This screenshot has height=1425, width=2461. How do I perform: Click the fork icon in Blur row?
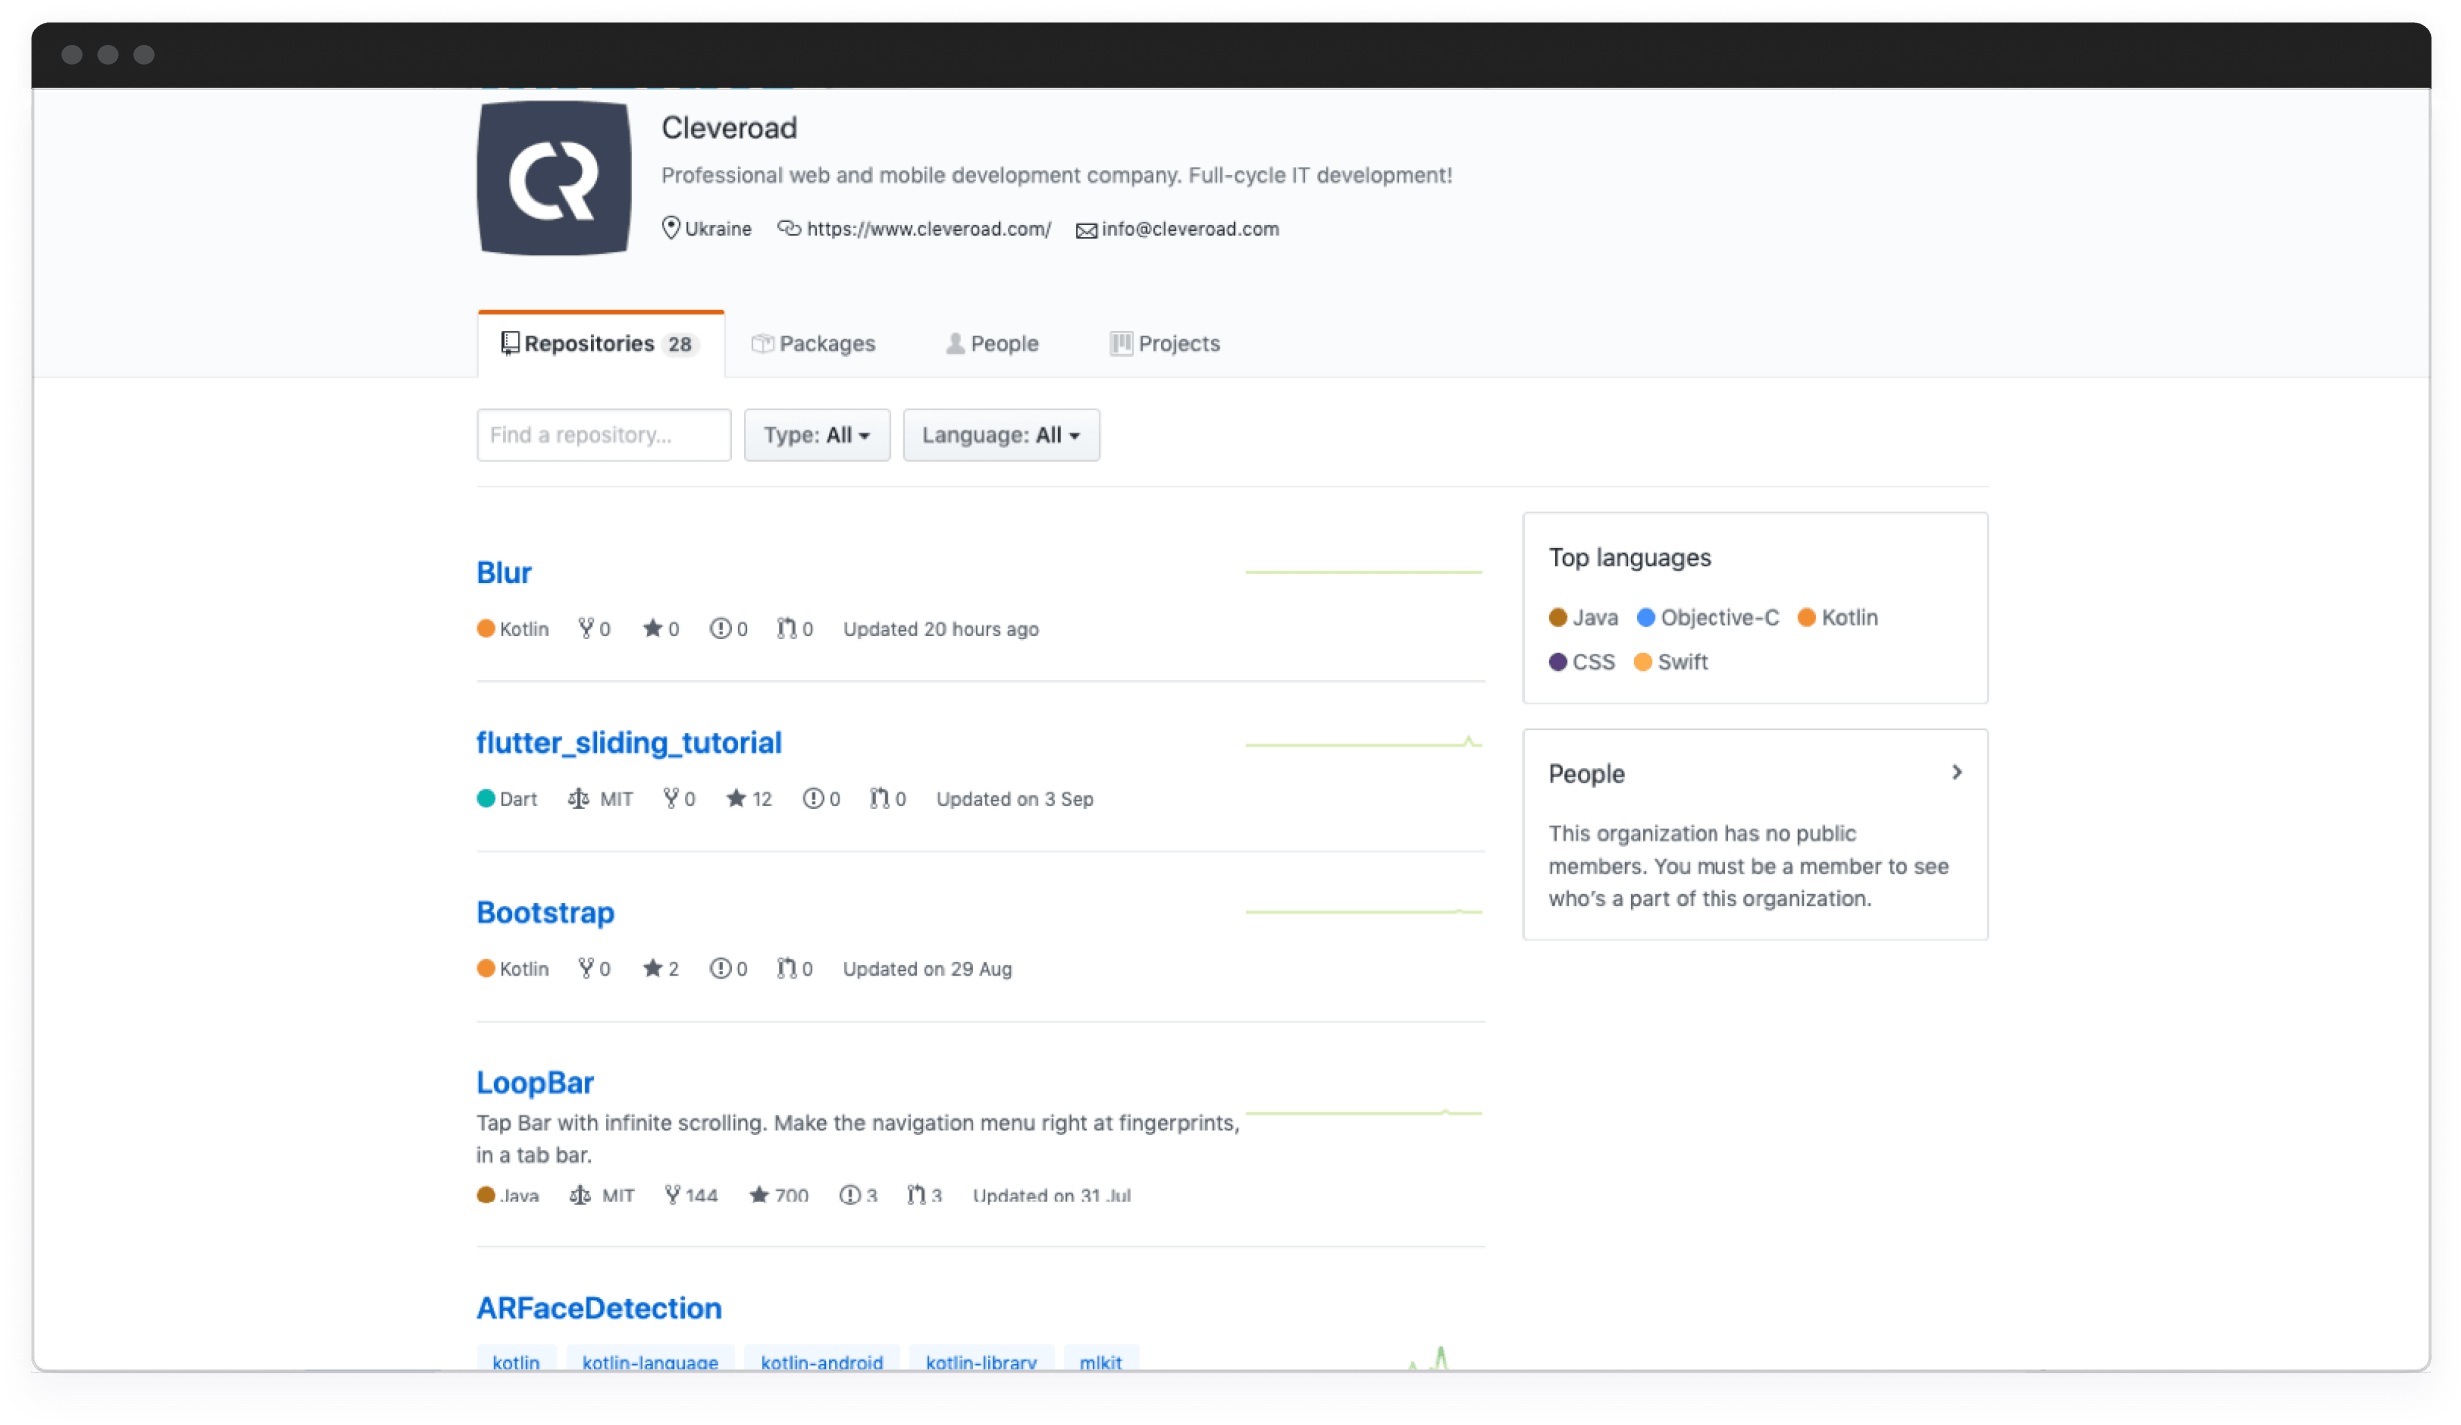[x=586, y=628]
